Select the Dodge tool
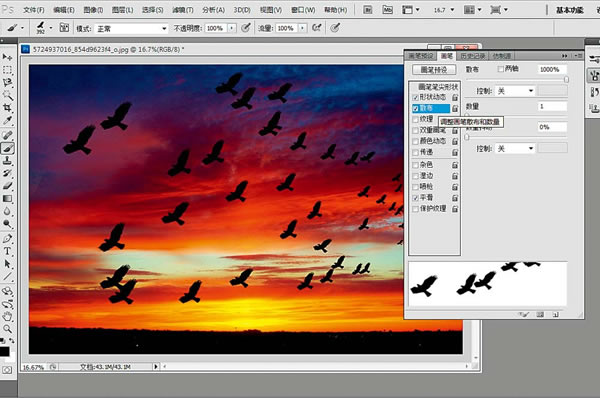The image size is (600, 398). click(7, 224)
